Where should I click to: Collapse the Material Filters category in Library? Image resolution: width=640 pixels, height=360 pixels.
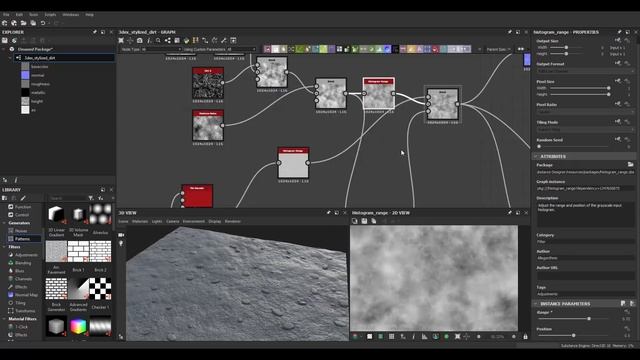coord(4,319)
